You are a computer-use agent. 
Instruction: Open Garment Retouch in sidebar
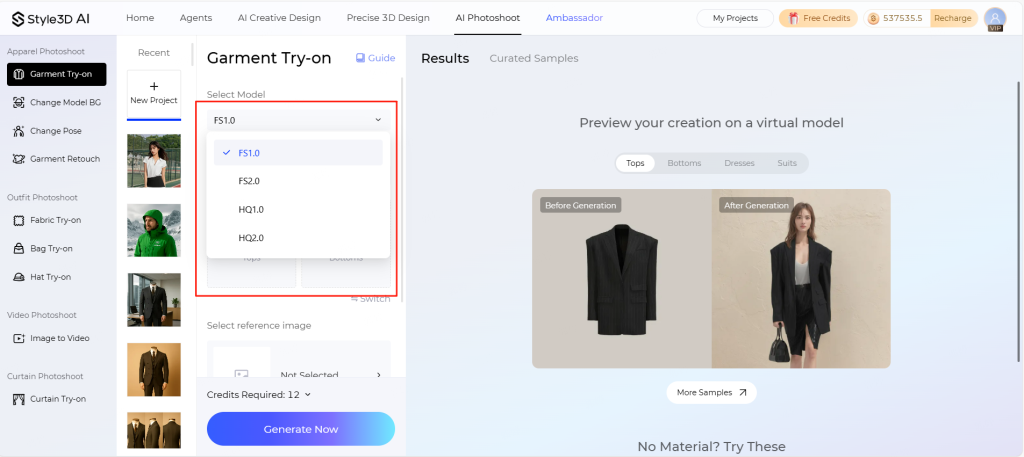pos(56,159)
